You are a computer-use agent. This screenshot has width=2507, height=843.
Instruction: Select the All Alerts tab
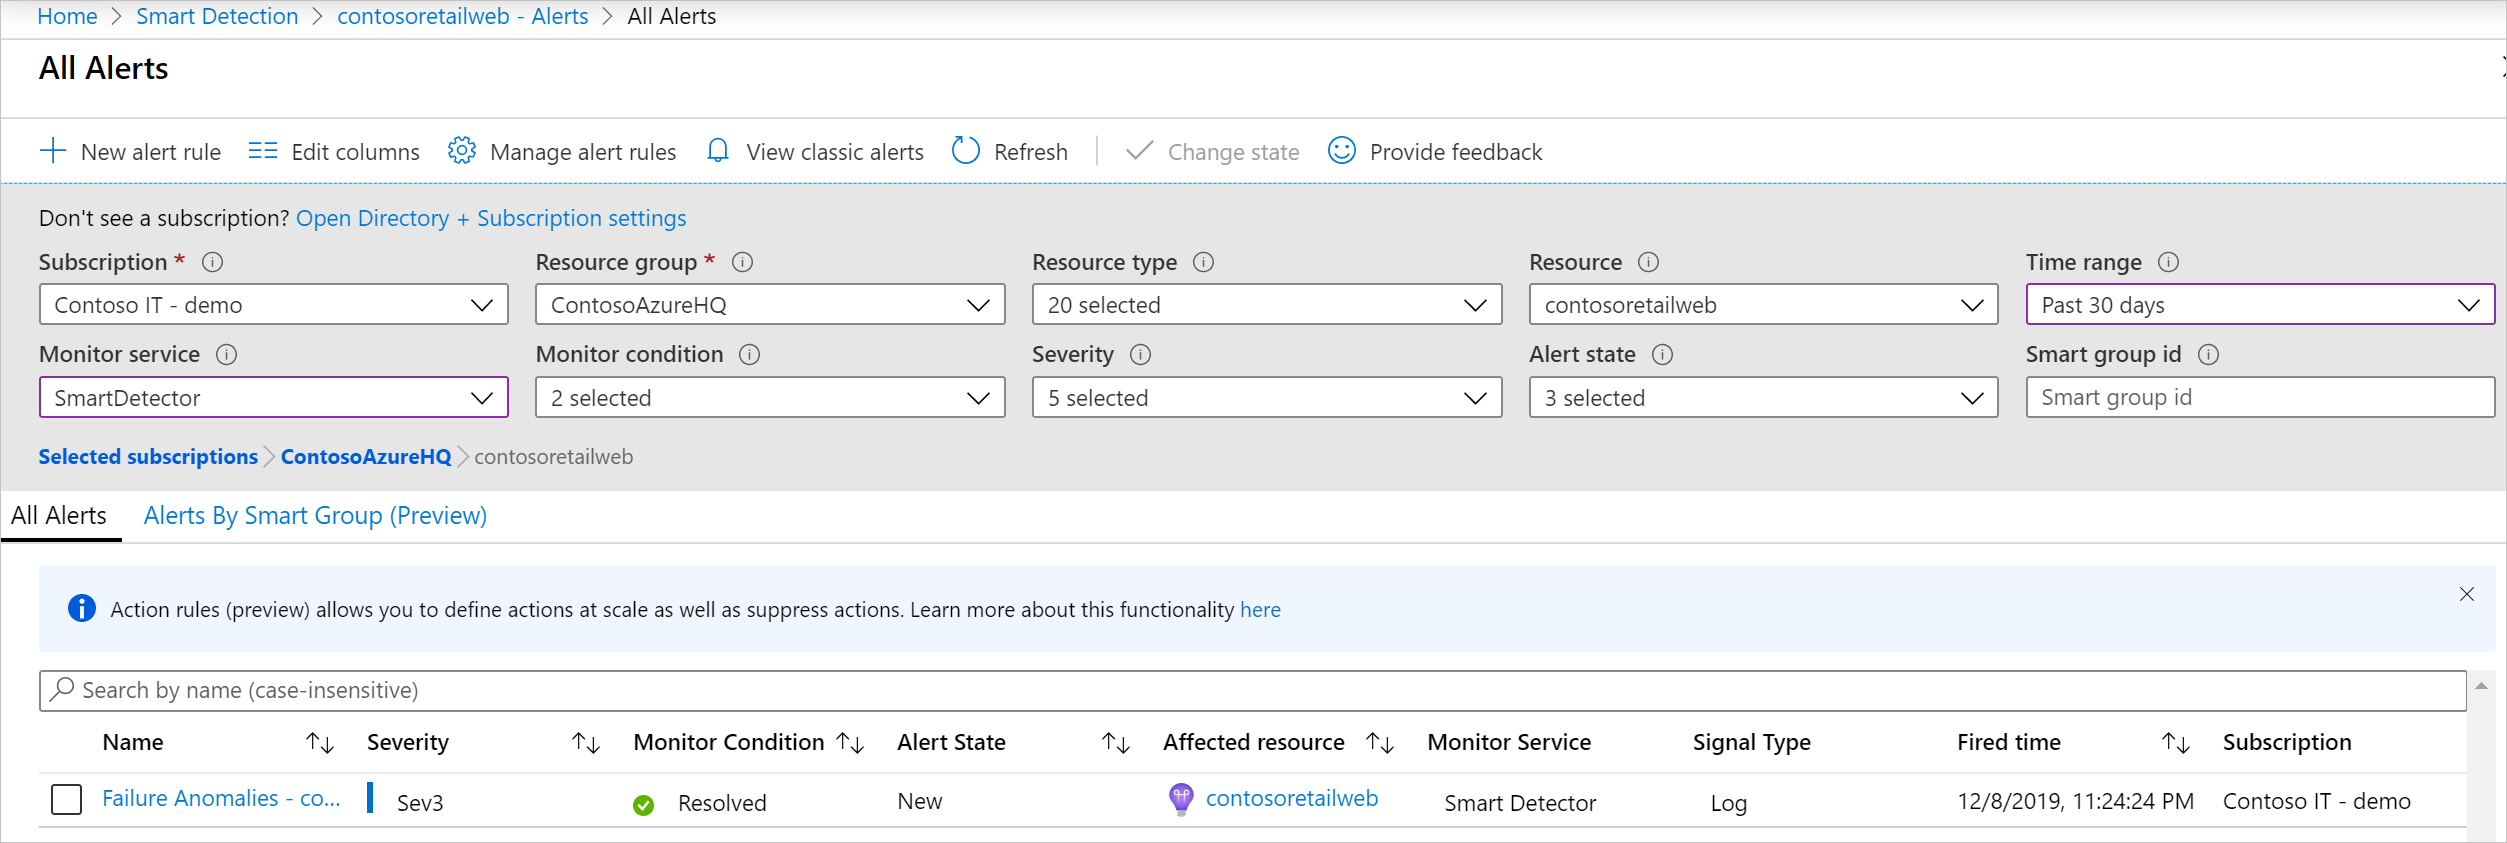tap(59, 516)
